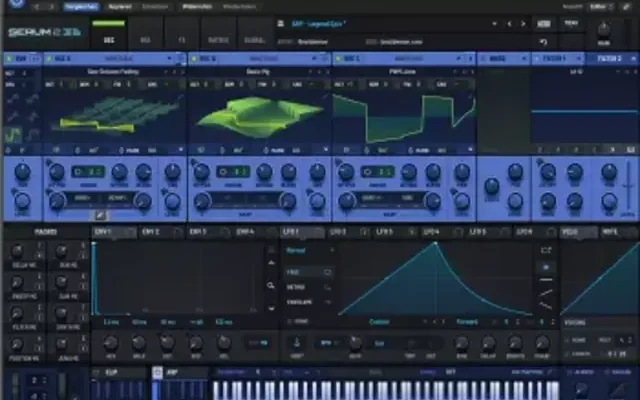Enable the ARP toggle above the keyboard

158,372
